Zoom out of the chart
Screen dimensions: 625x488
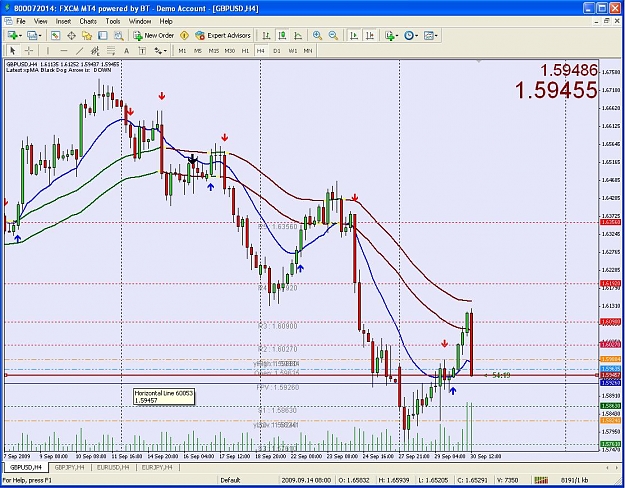tap(333, 35)
